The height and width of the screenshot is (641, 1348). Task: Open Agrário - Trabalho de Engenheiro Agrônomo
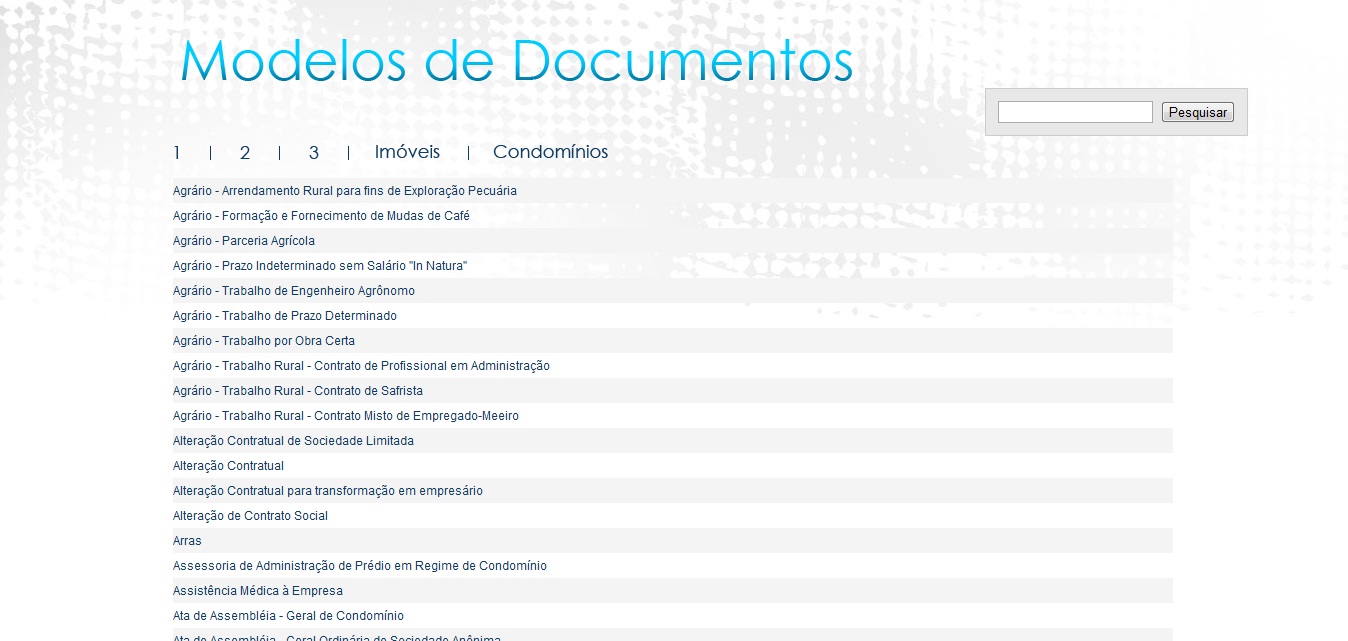(296, 290)
